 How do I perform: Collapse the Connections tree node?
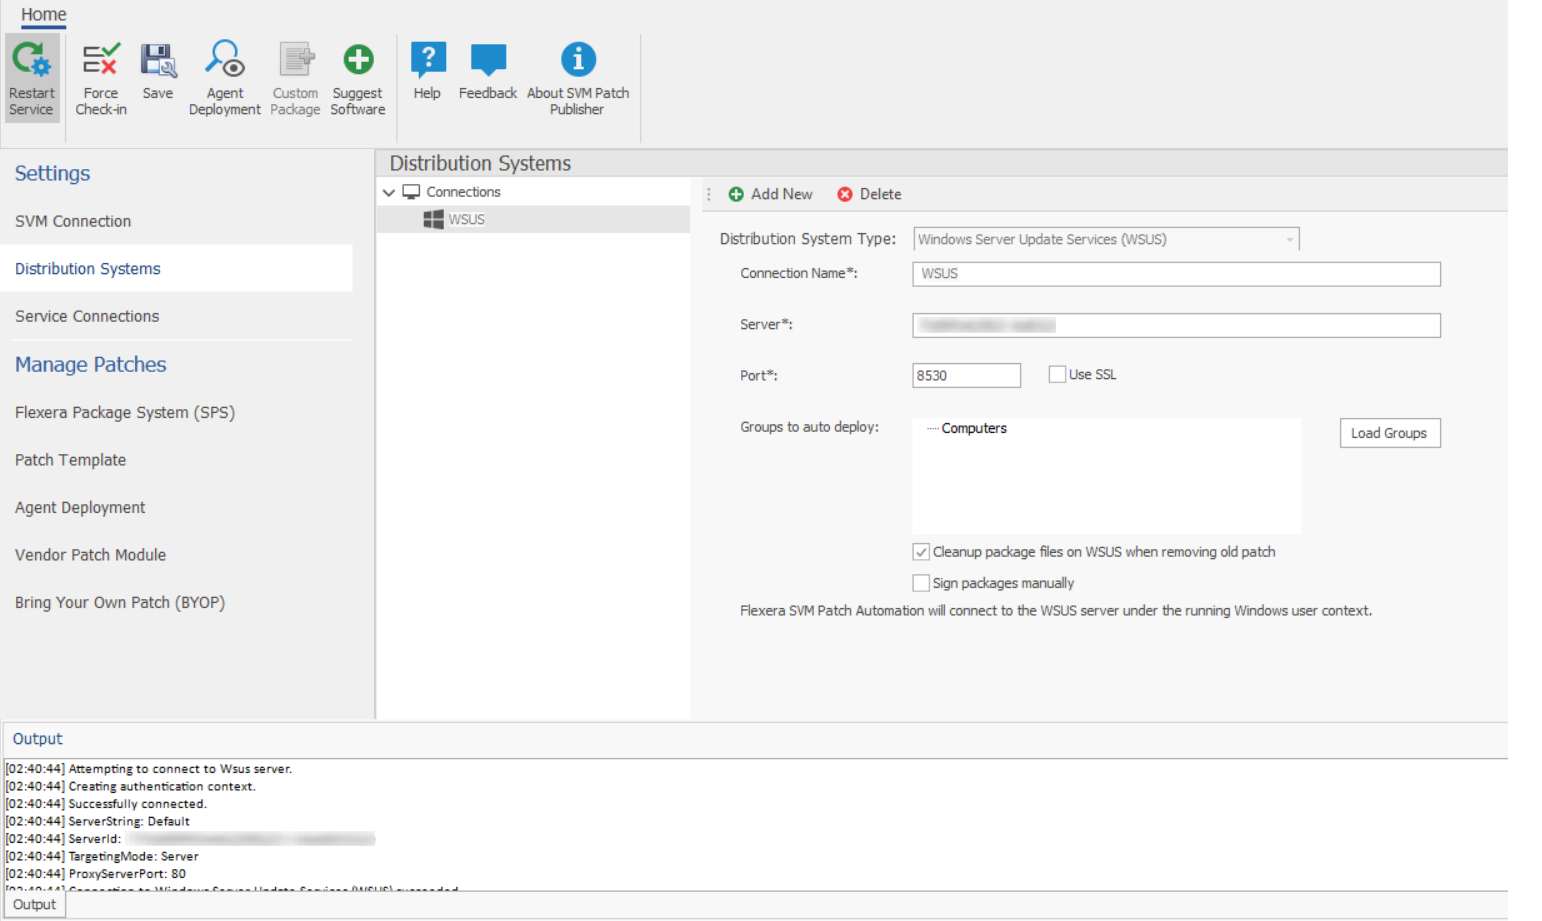pos(389,192)
